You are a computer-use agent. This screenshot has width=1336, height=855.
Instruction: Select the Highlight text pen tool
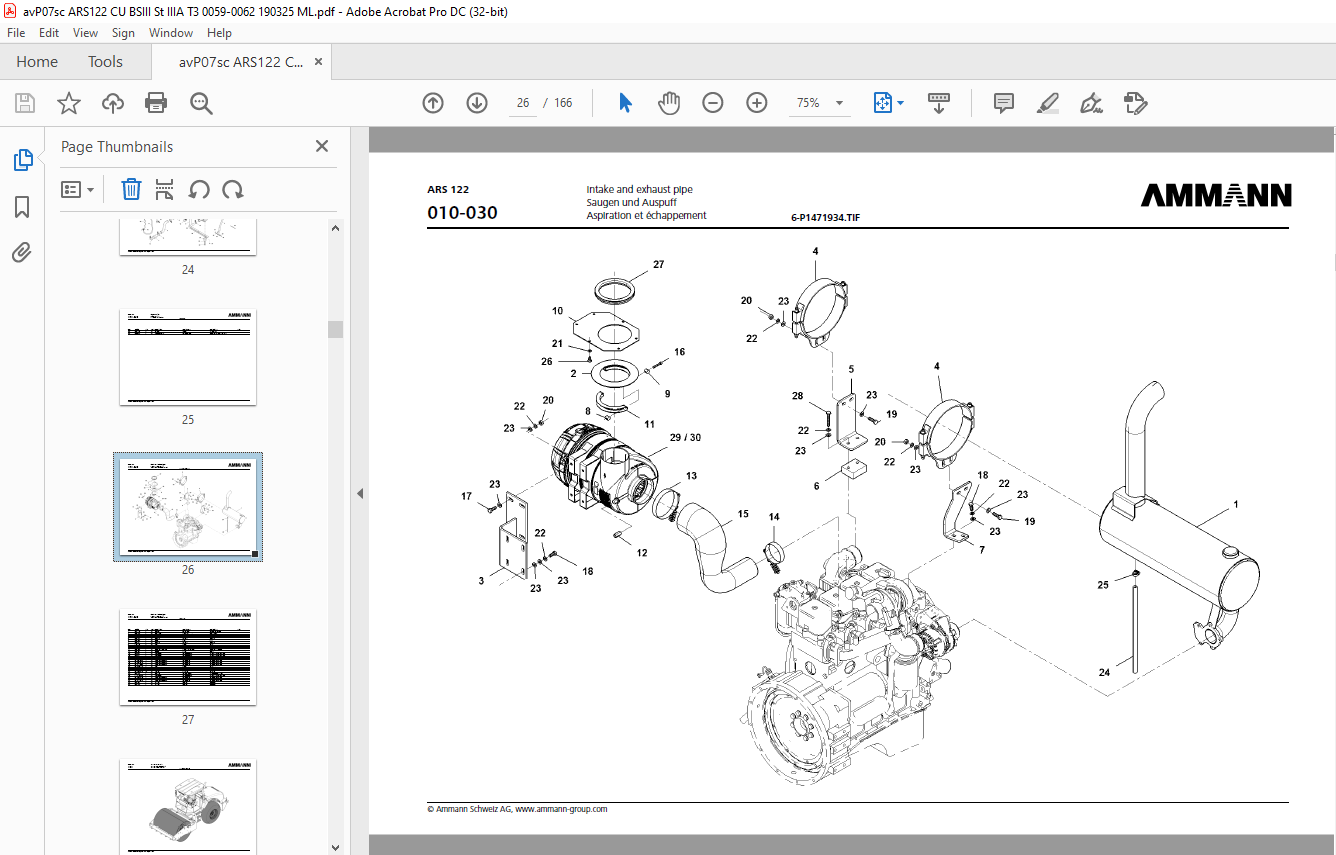pos(1048,103)
